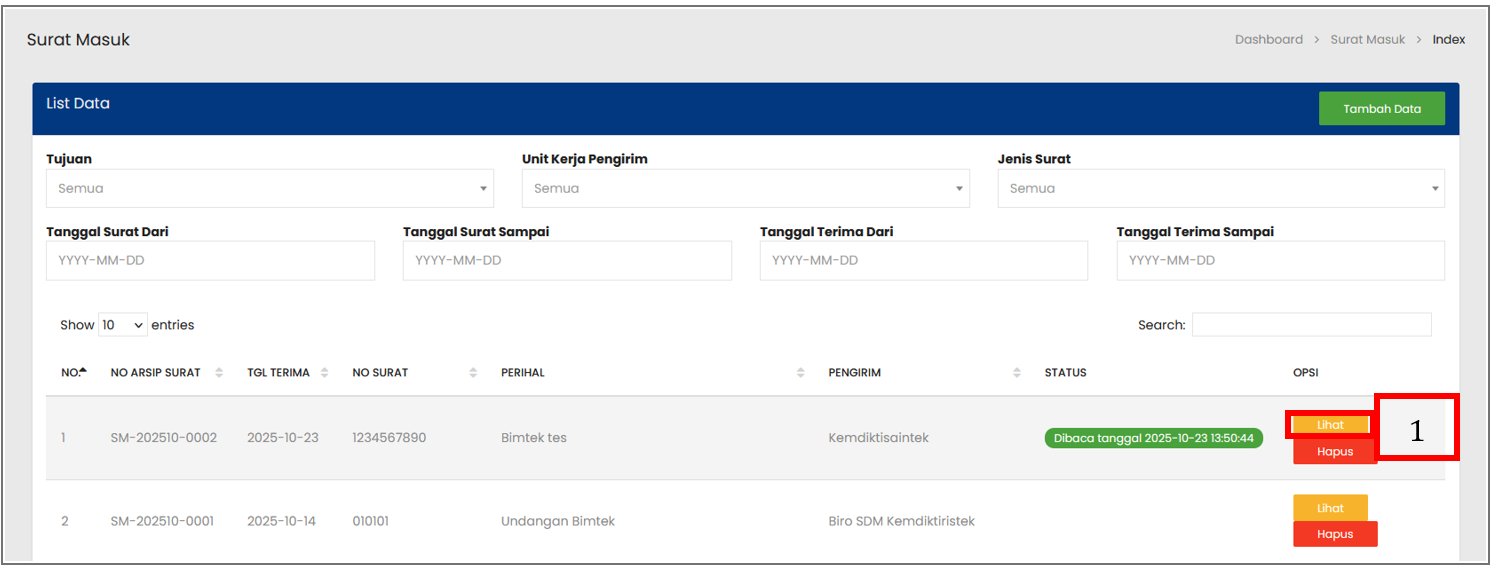Sort by PENGIRIM column arrows

[x=1017, y=373]
